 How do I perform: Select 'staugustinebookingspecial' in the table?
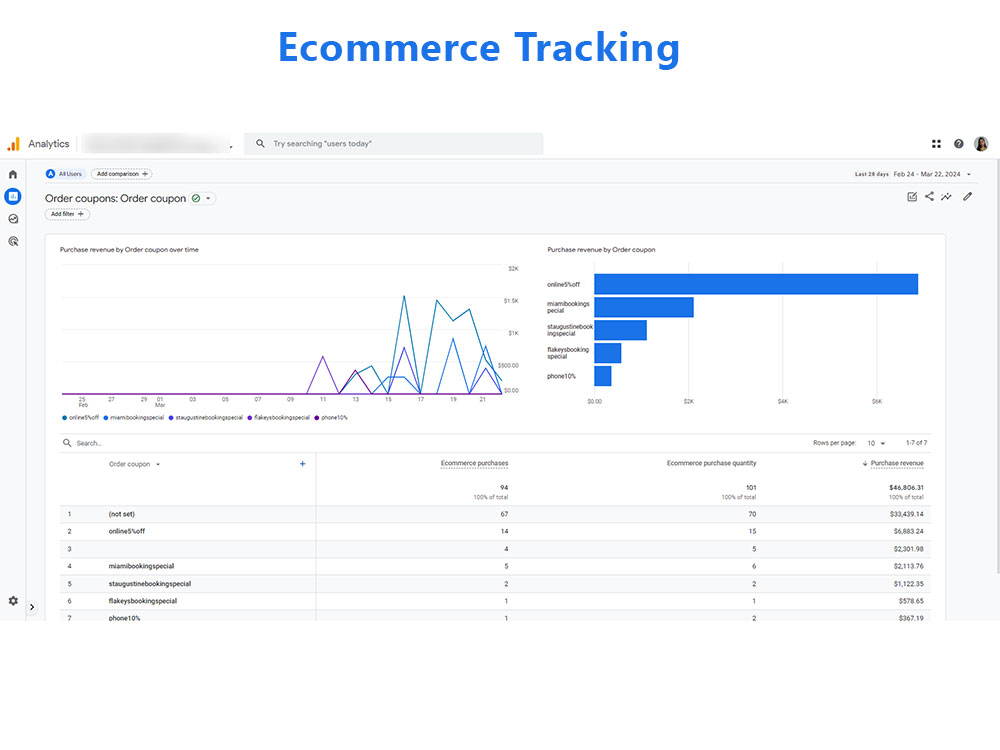coord(150,584)
